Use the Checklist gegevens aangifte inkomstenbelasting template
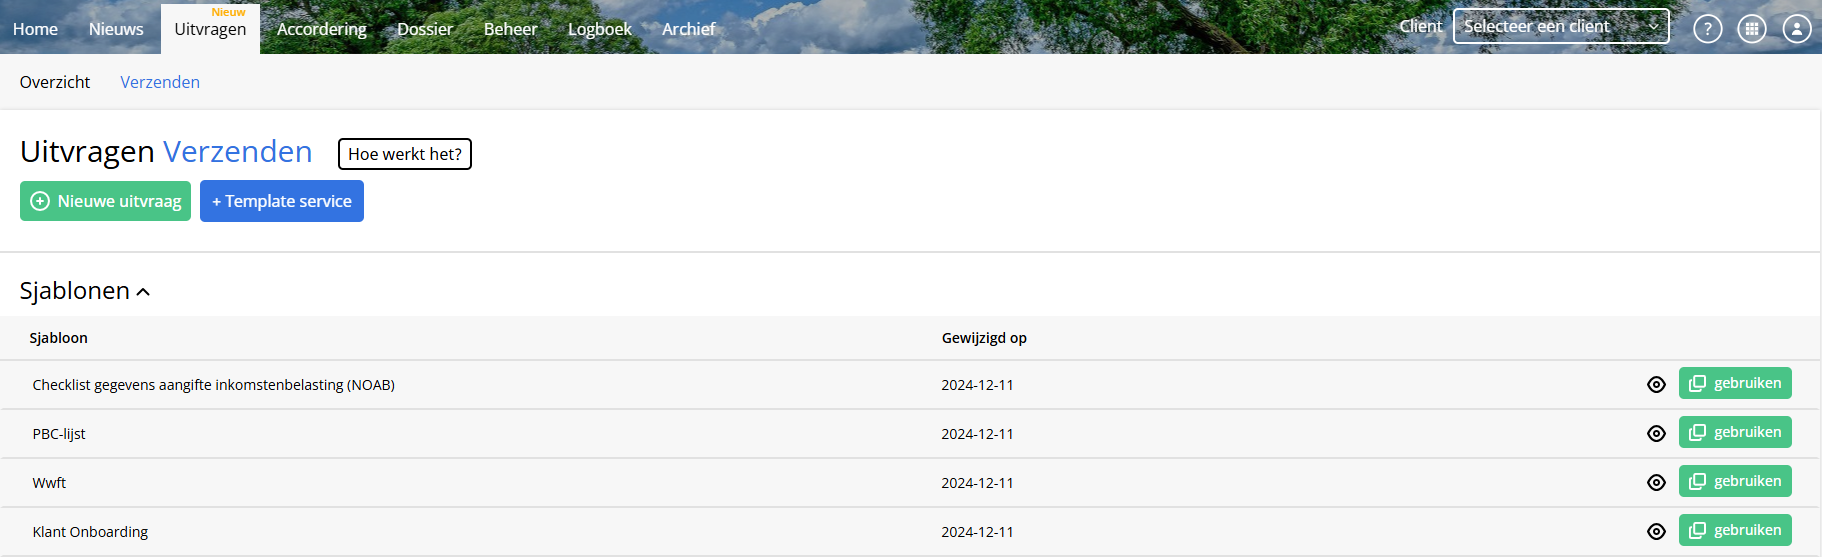1822x557 pixels. click(x=1735, y=383)
